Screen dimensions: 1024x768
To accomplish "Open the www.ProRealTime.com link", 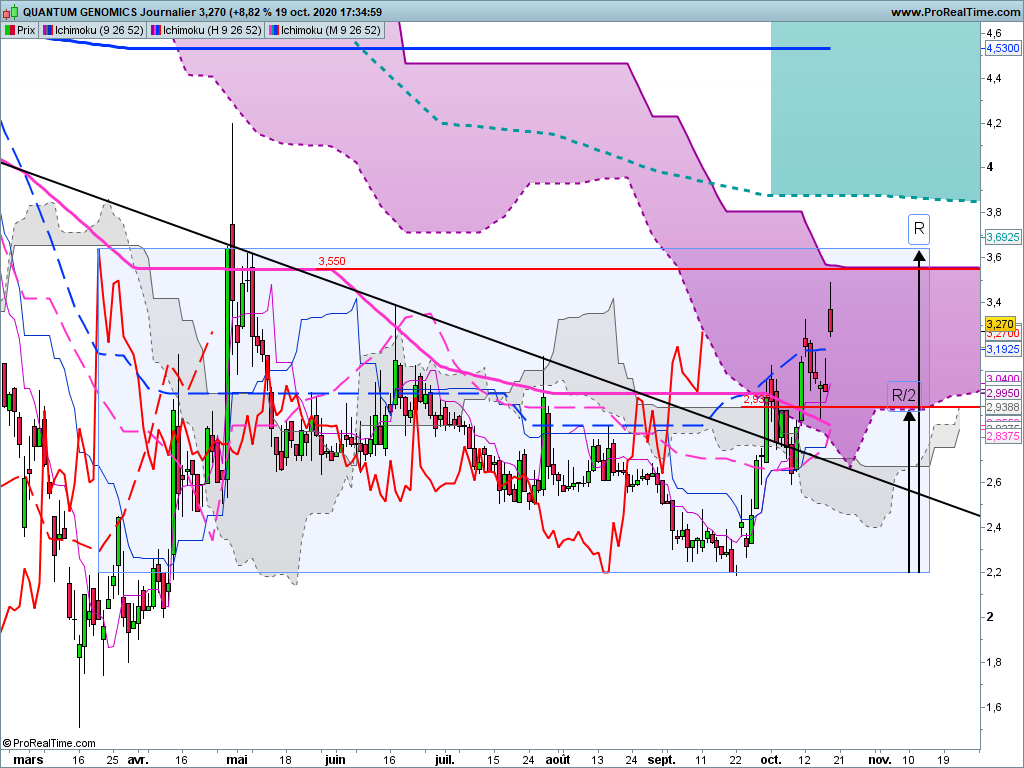I will coord(955,12).
